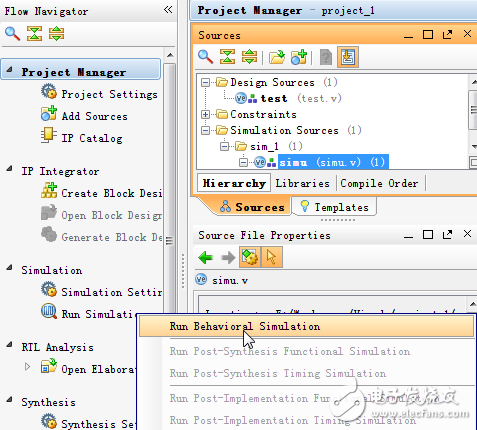
Task: Click Sources panel search magnifier icon
Action: tap(205, 57)
